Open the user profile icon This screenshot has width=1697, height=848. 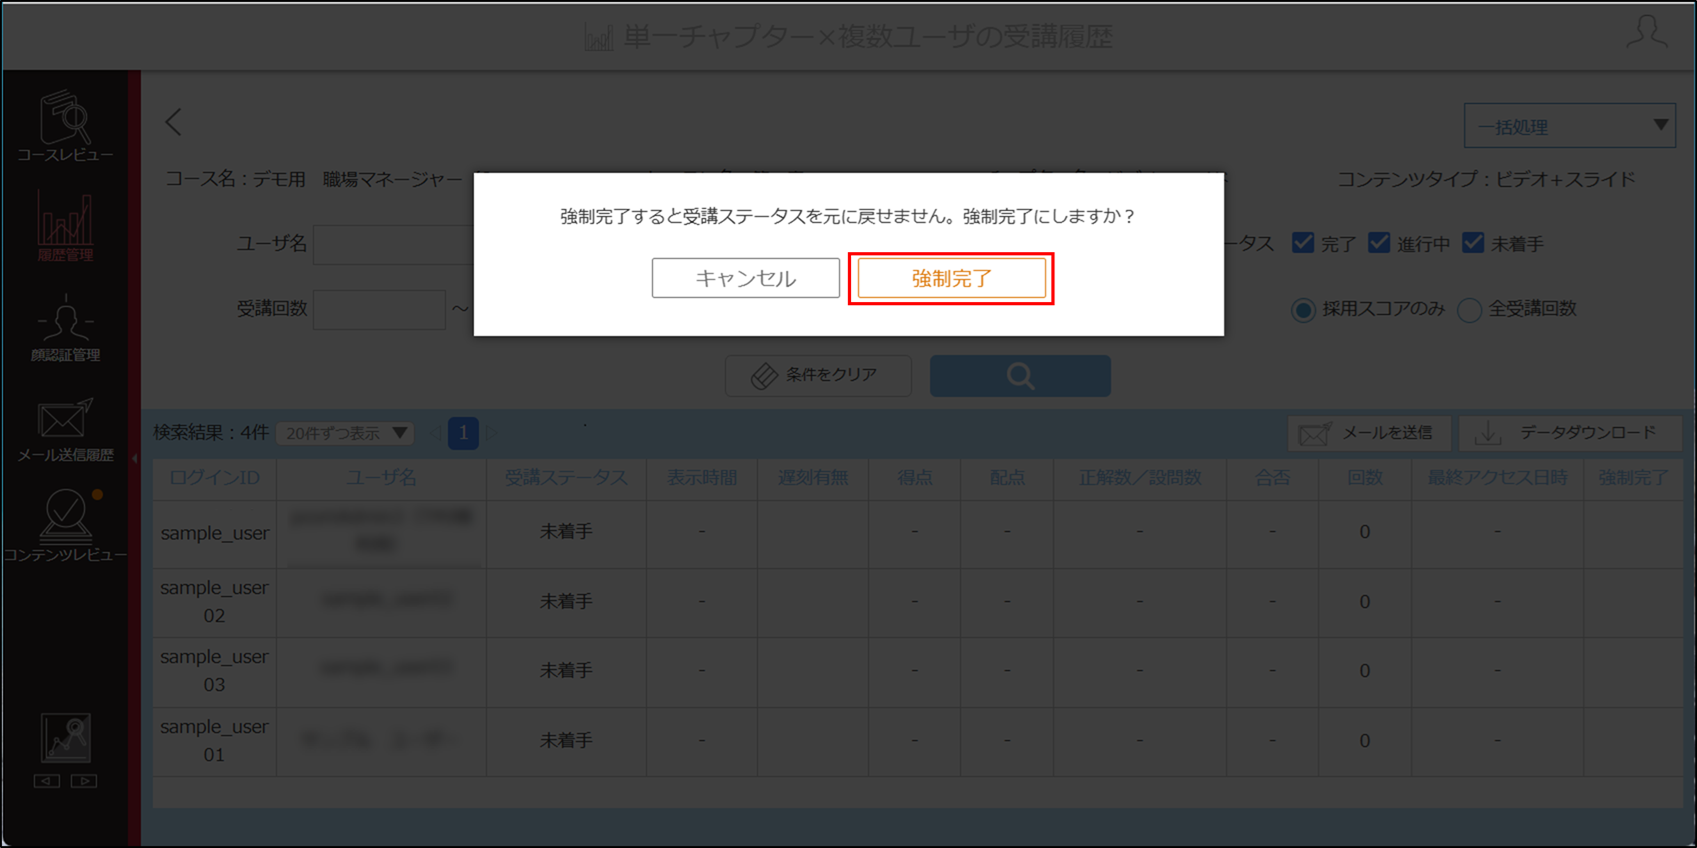(x=1646, y=32)
